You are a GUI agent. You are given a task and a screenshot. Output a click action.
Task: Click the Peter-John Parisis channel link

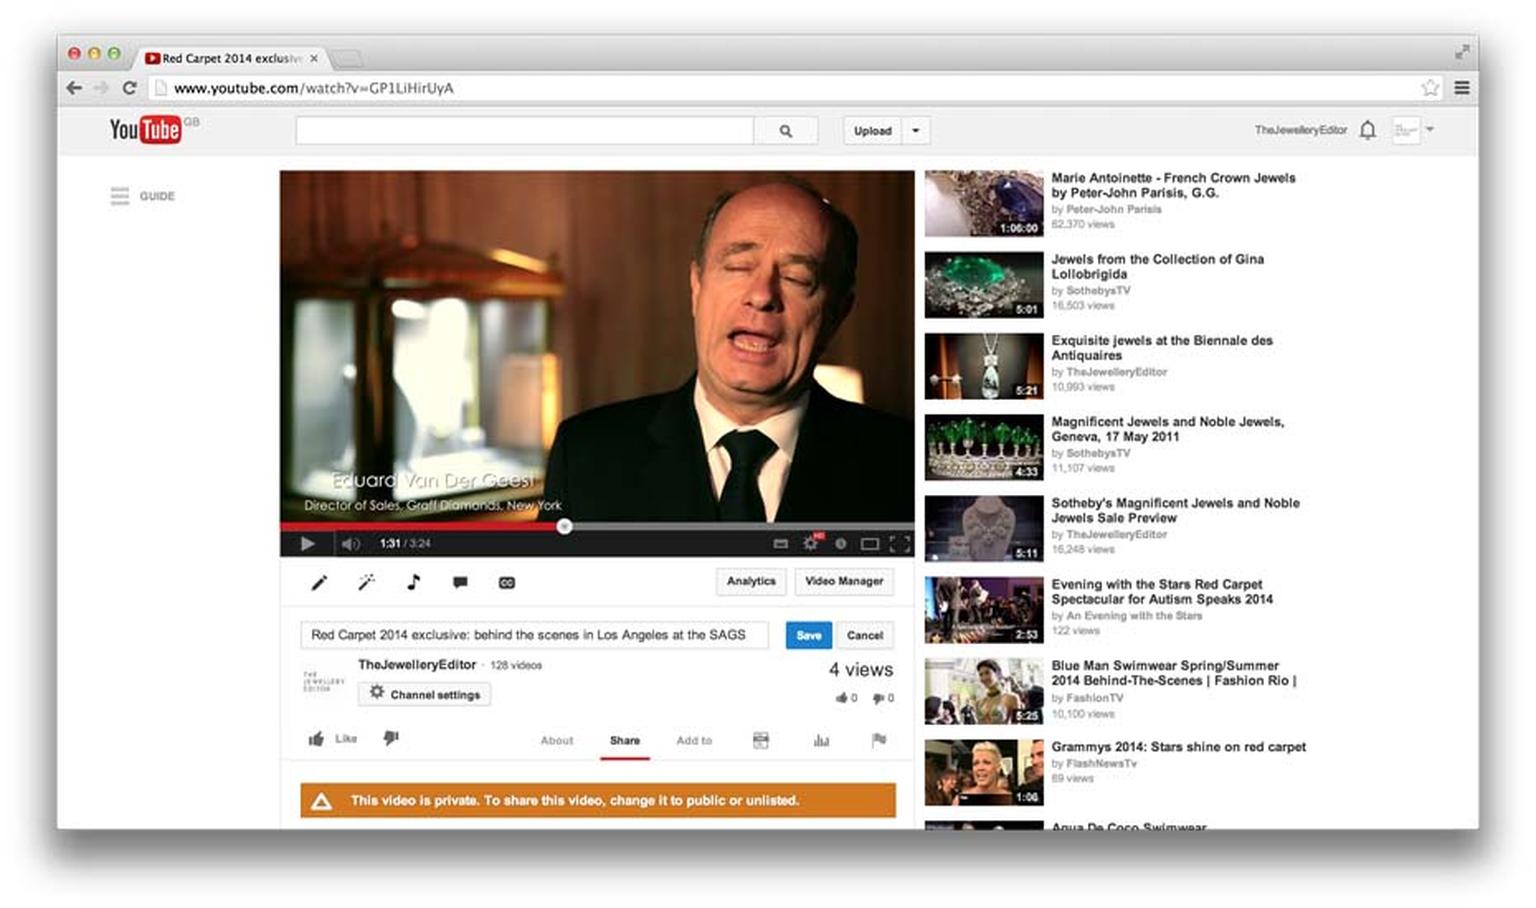click(1113, 210)
